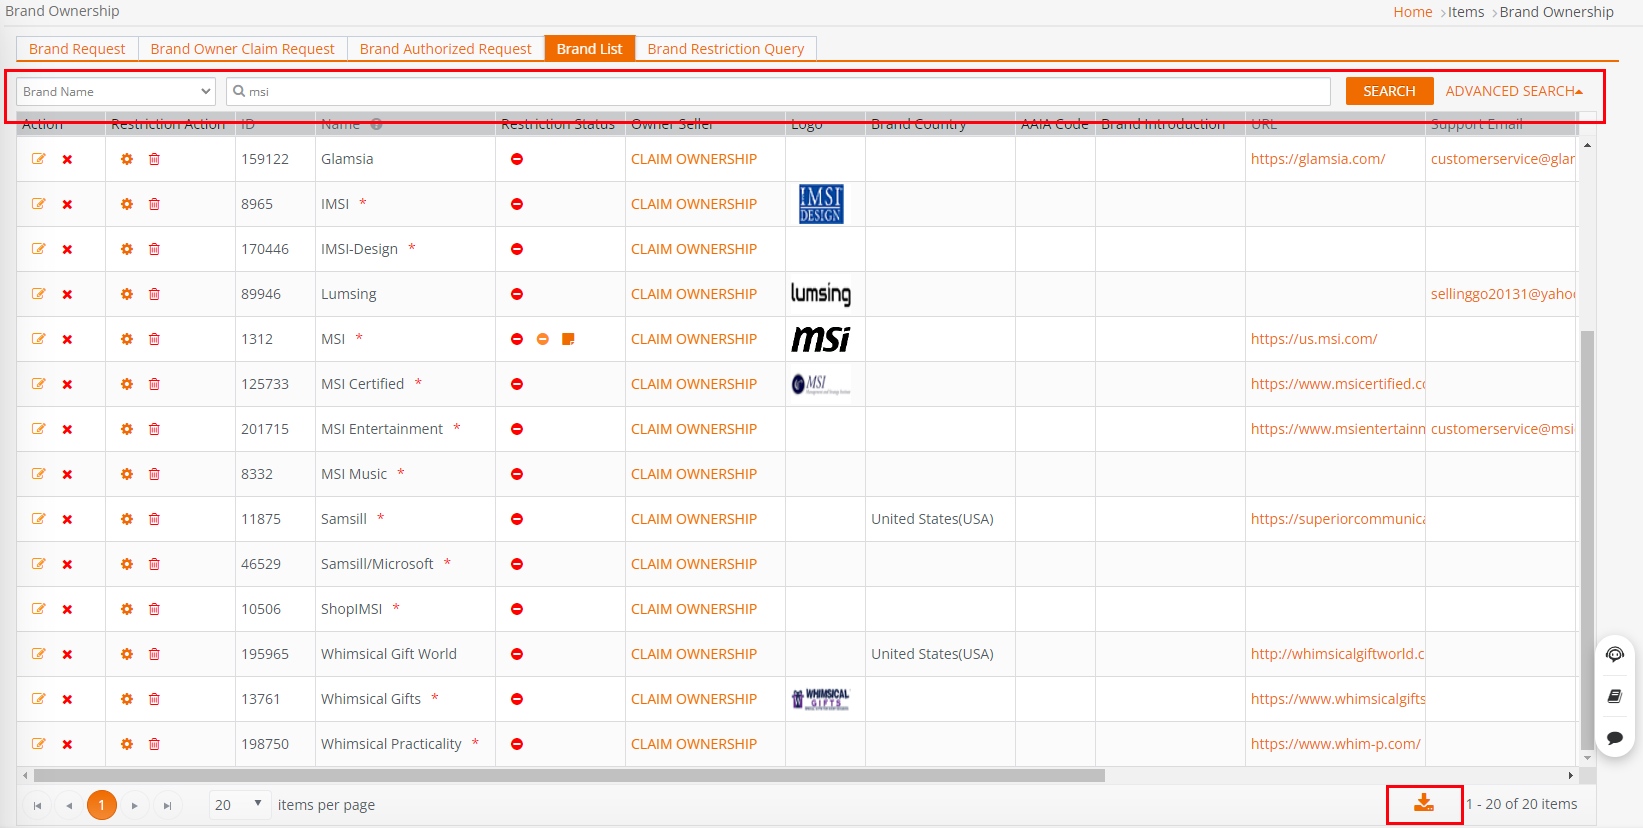Click the Home breadcrumb link
Screen dimensions: 1643x828
pyautogui.click(x=1413, y=12)
